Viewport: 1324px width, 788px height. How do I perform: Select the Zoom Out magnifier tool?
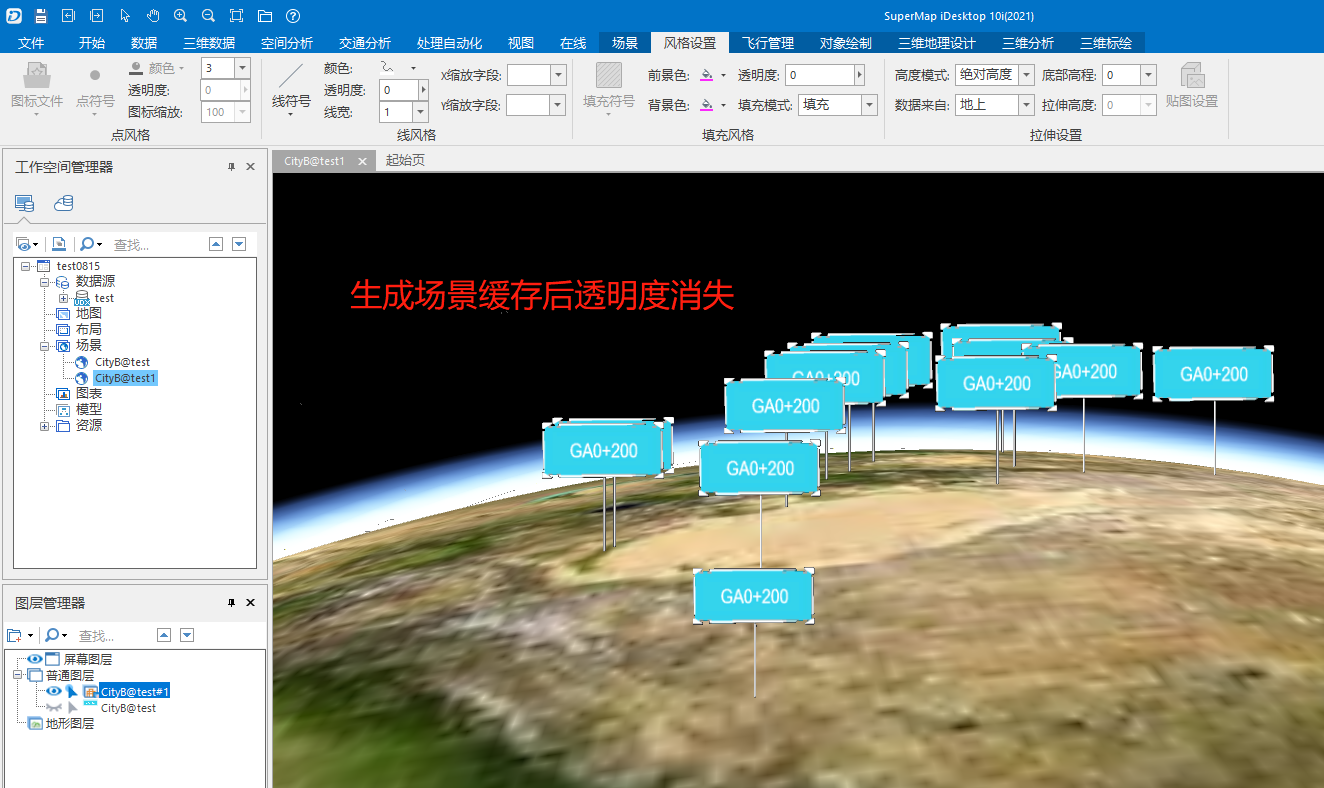coord(208,16)
